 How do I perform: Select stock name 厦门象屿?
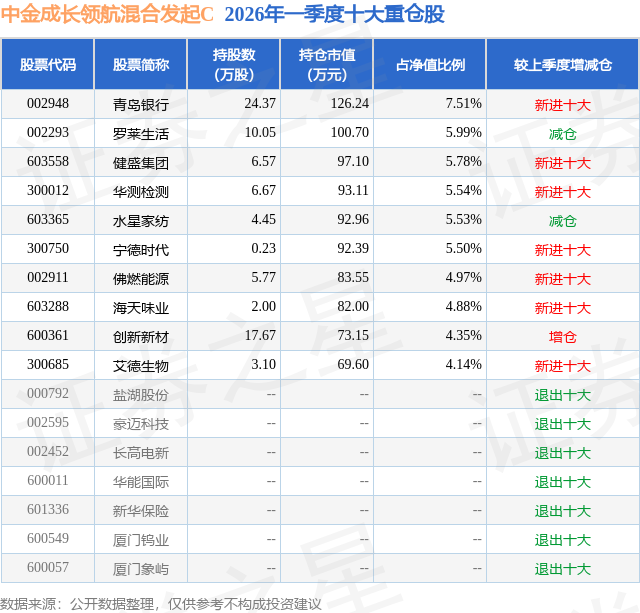(x=141, y=569)
